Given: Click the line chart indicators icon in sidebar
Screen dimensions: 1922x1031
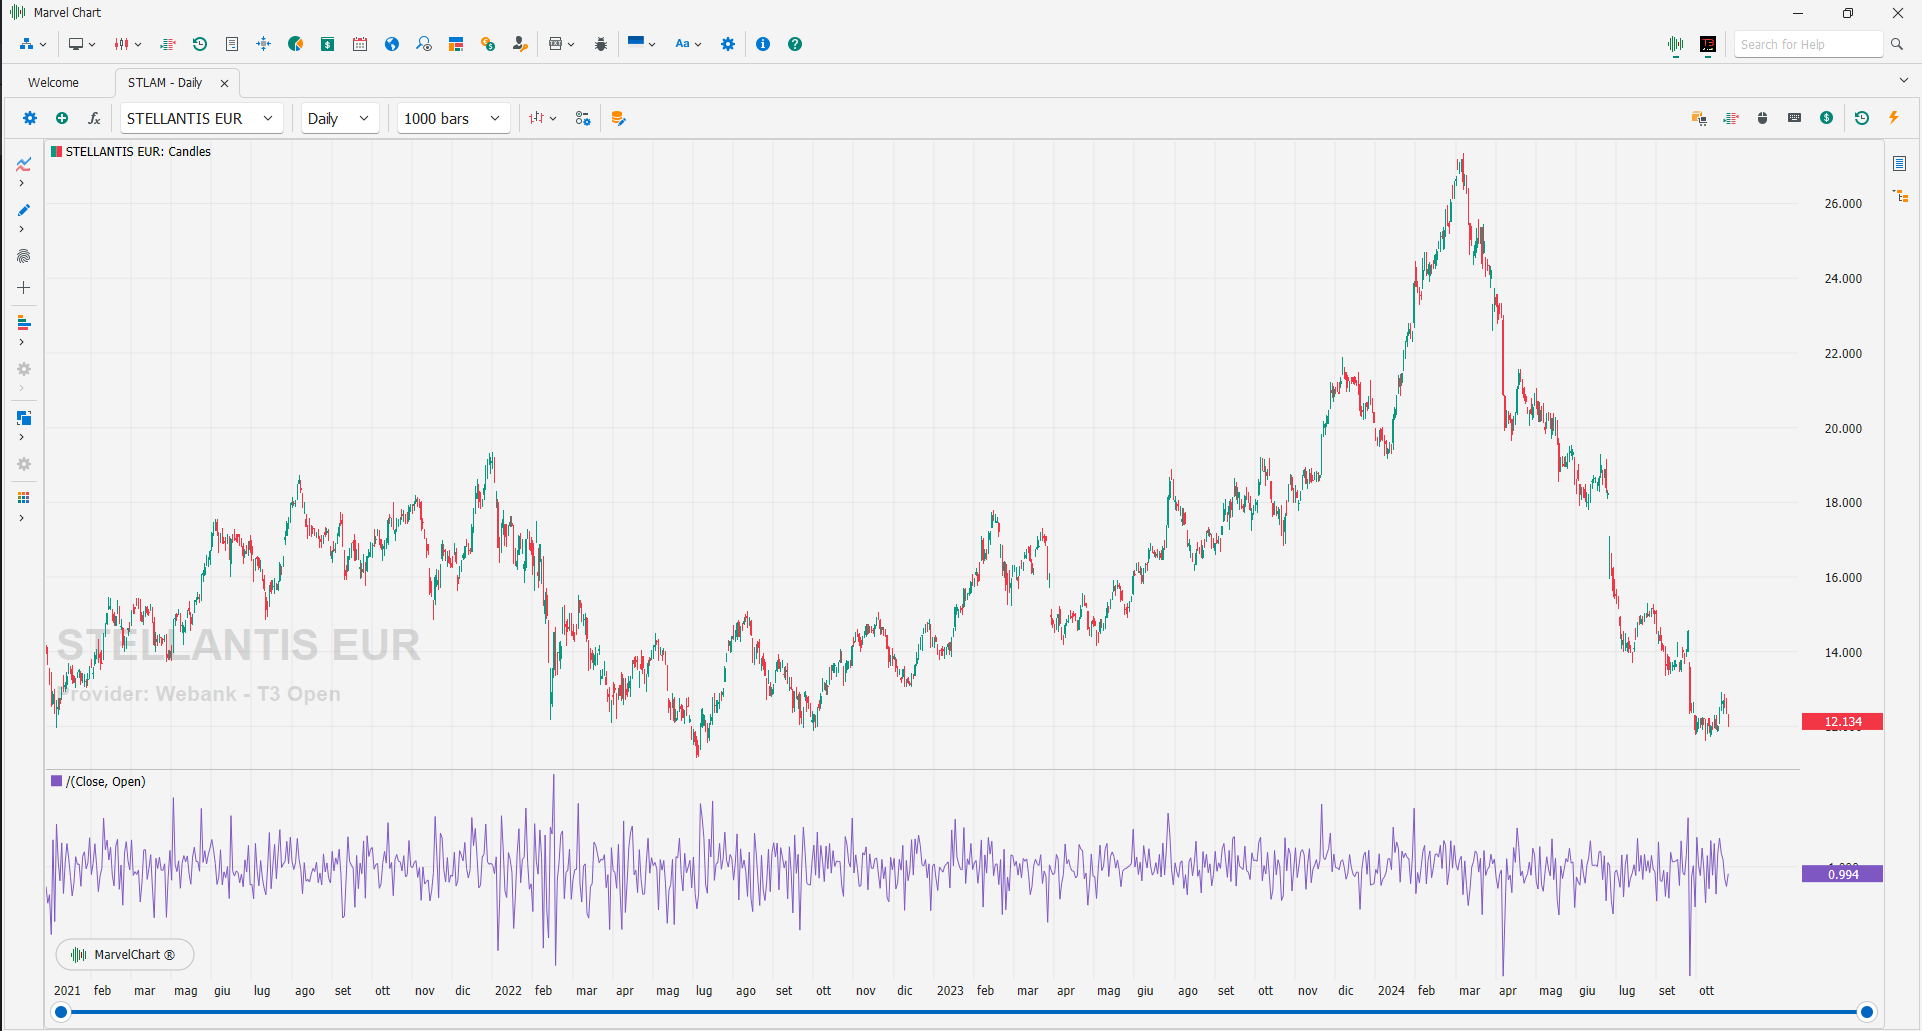Looking at the screenshot, I should pyautogui.click(x=24, y=164).
